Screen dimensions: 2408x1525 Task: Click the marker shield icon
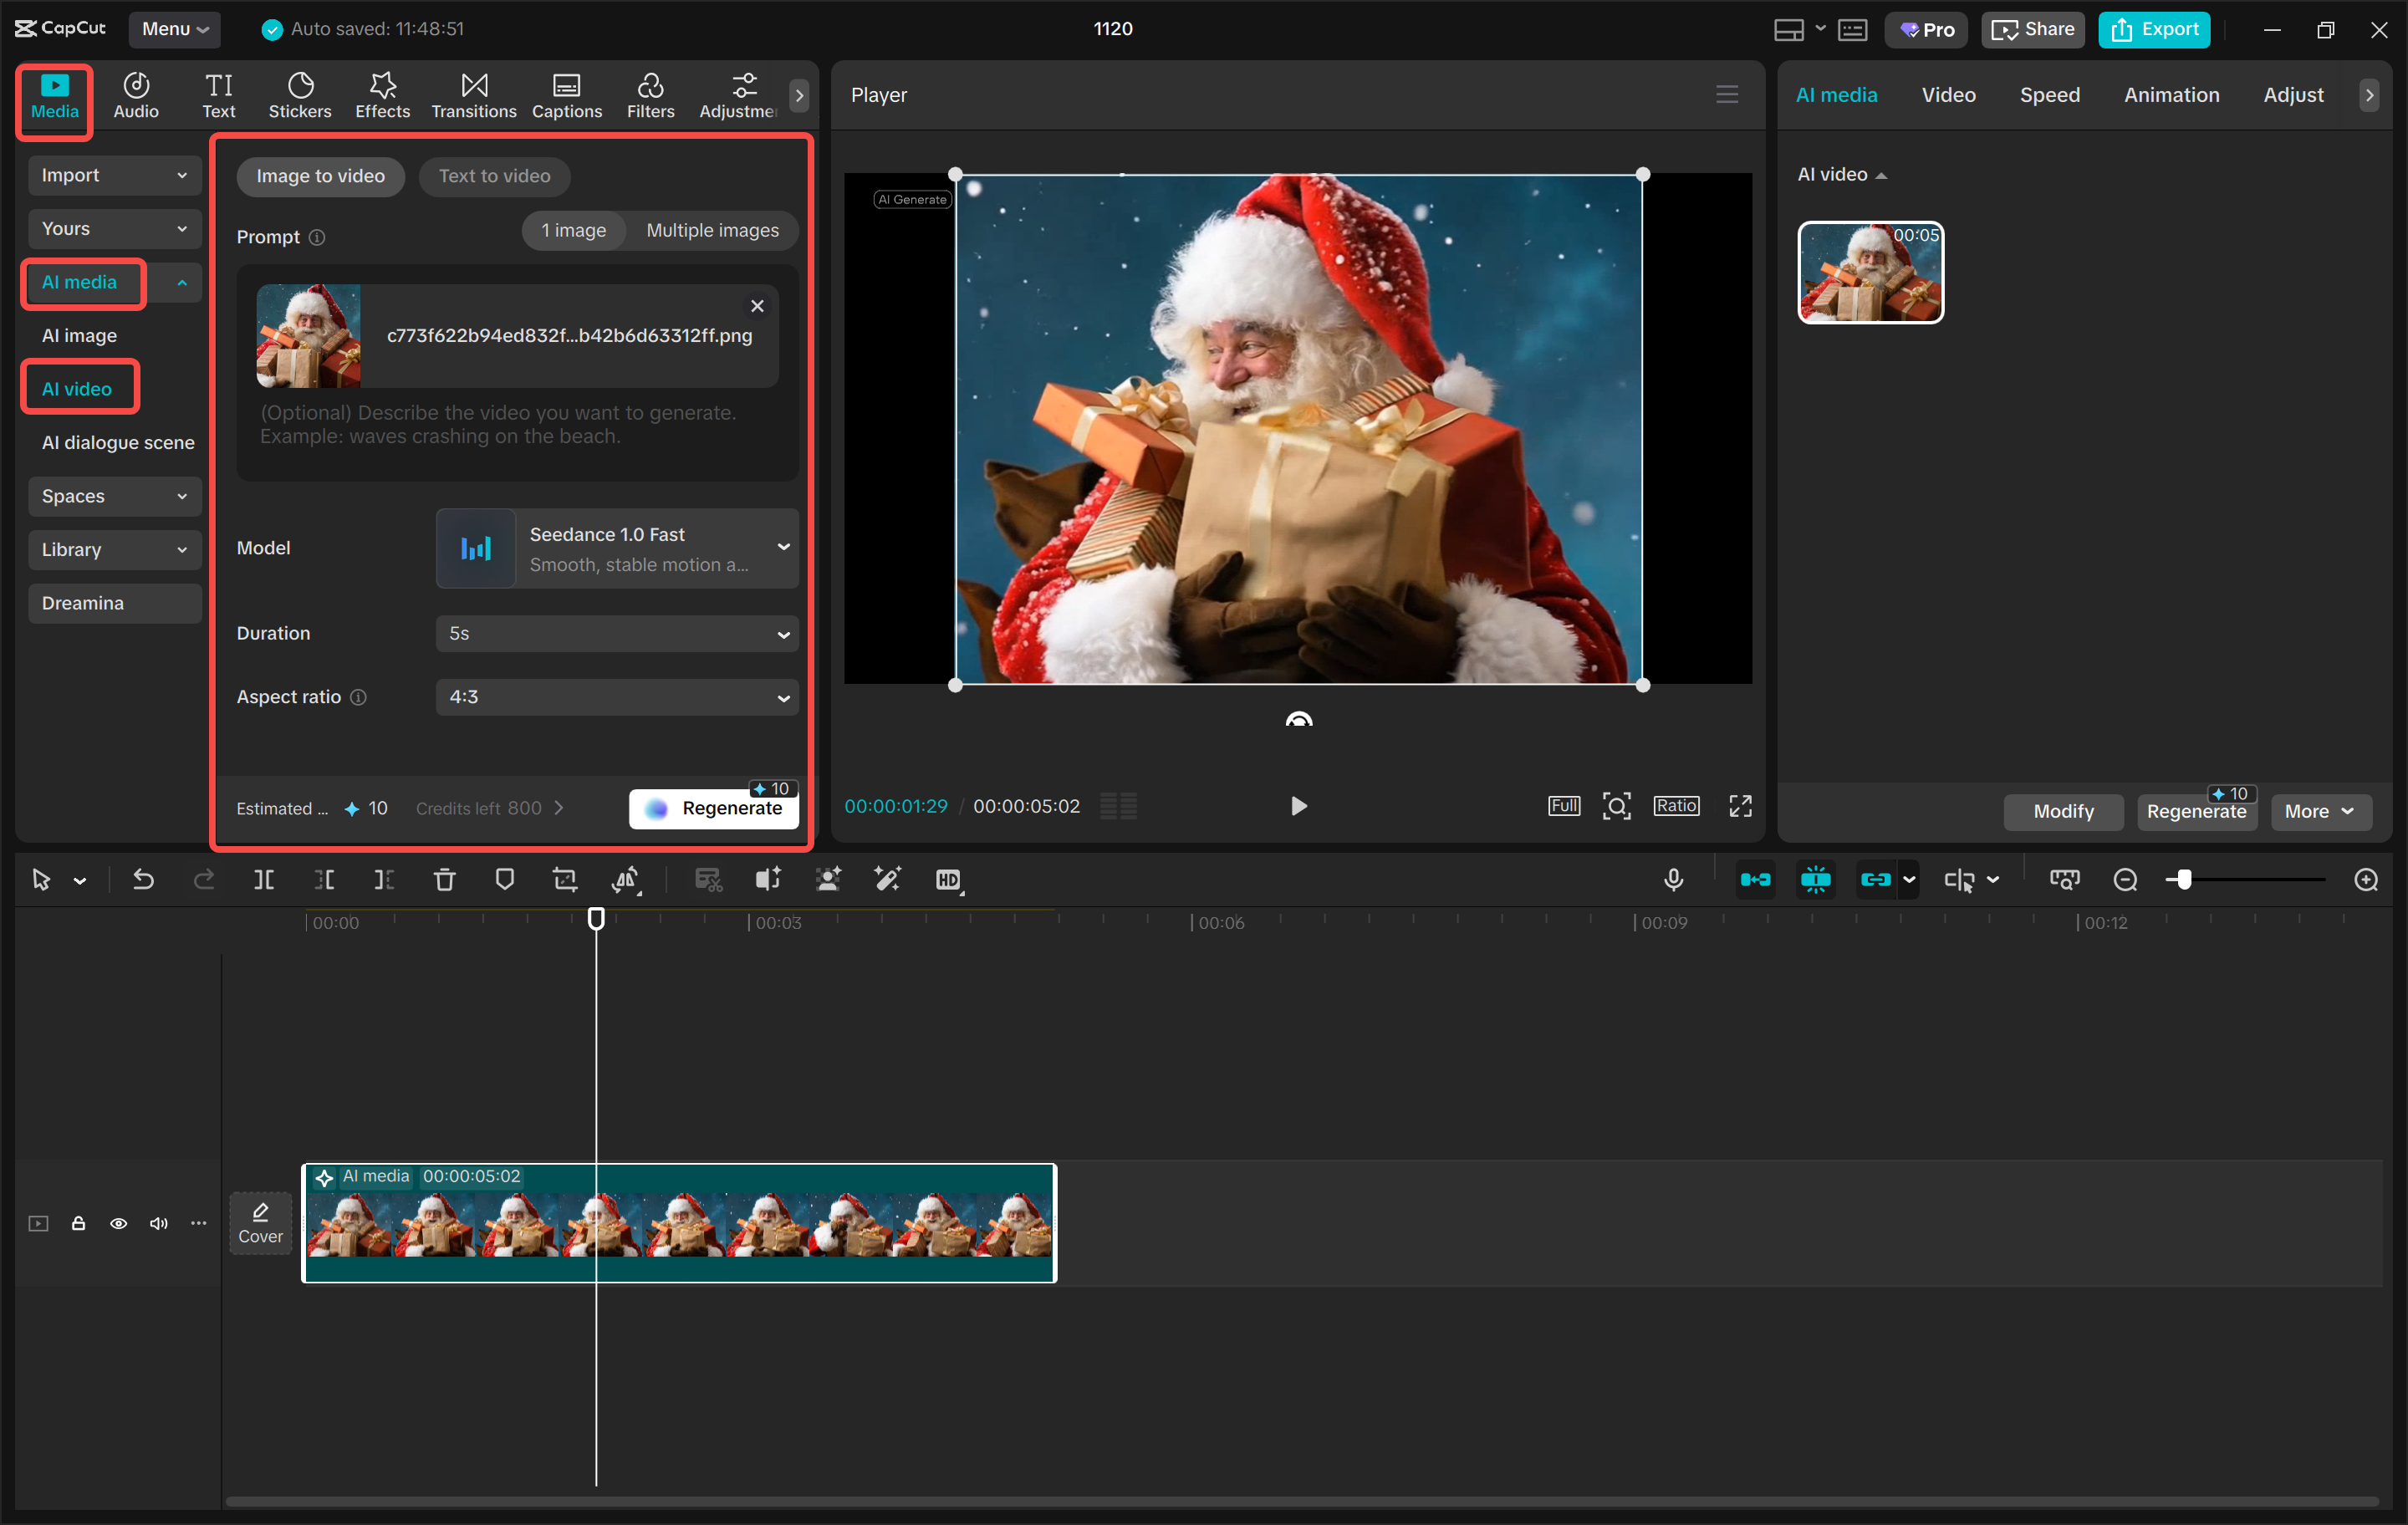[x=505, y=880]
